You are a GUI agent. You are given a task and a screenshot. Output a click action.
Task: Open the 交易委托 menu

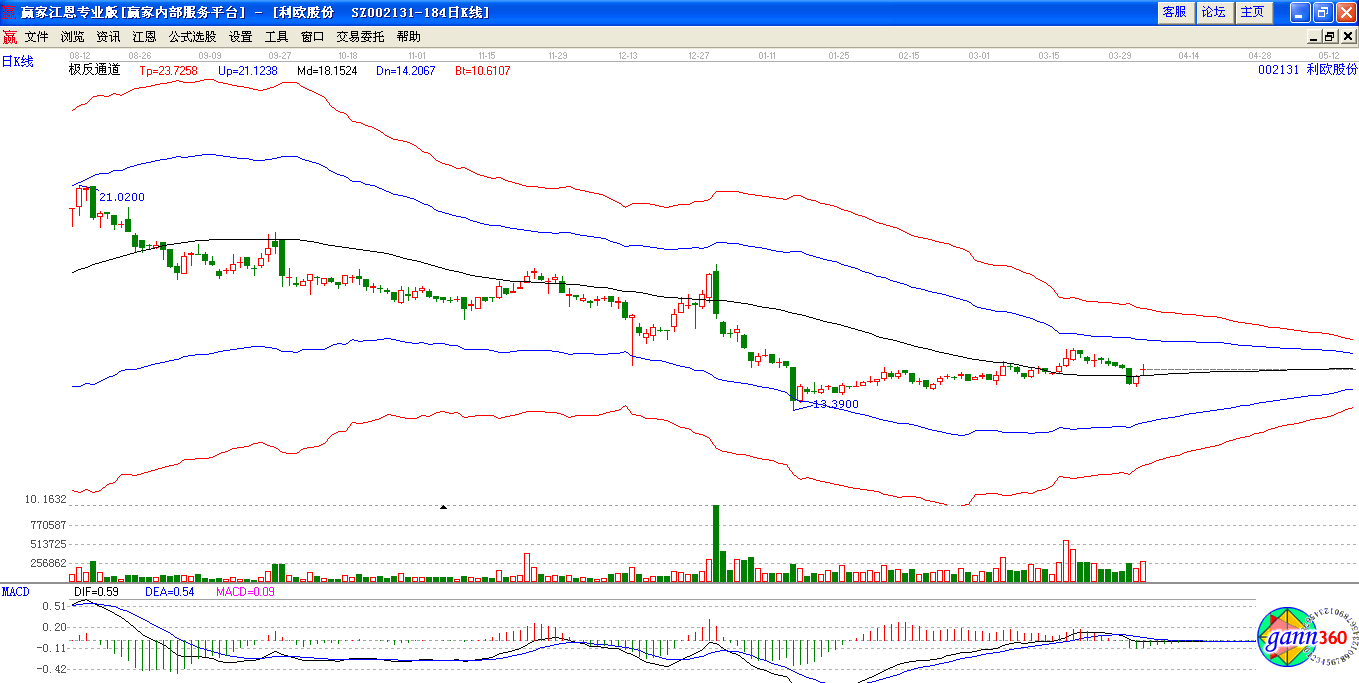click(x=360, y=37)
